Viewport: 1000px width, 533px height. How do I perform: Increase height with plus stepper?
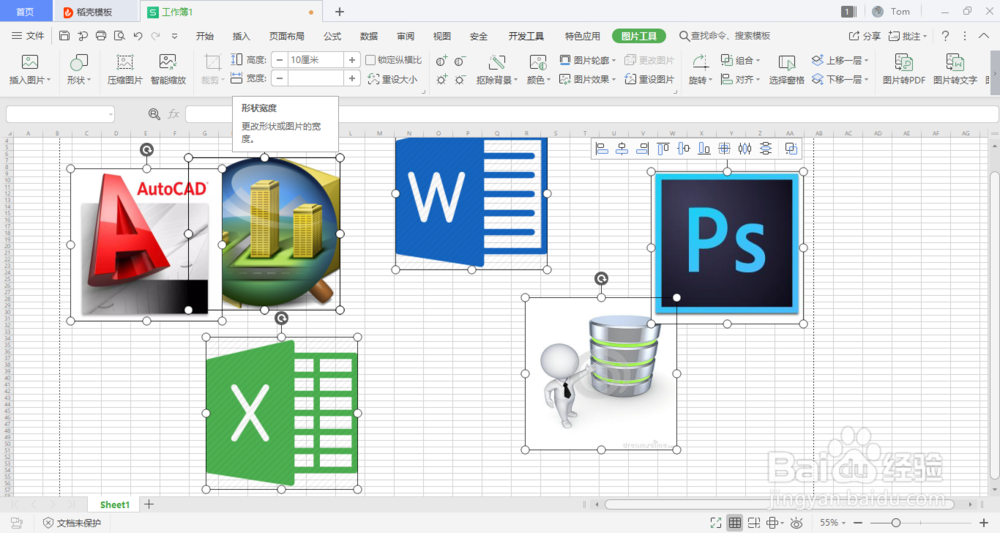[x=352, y=60]
